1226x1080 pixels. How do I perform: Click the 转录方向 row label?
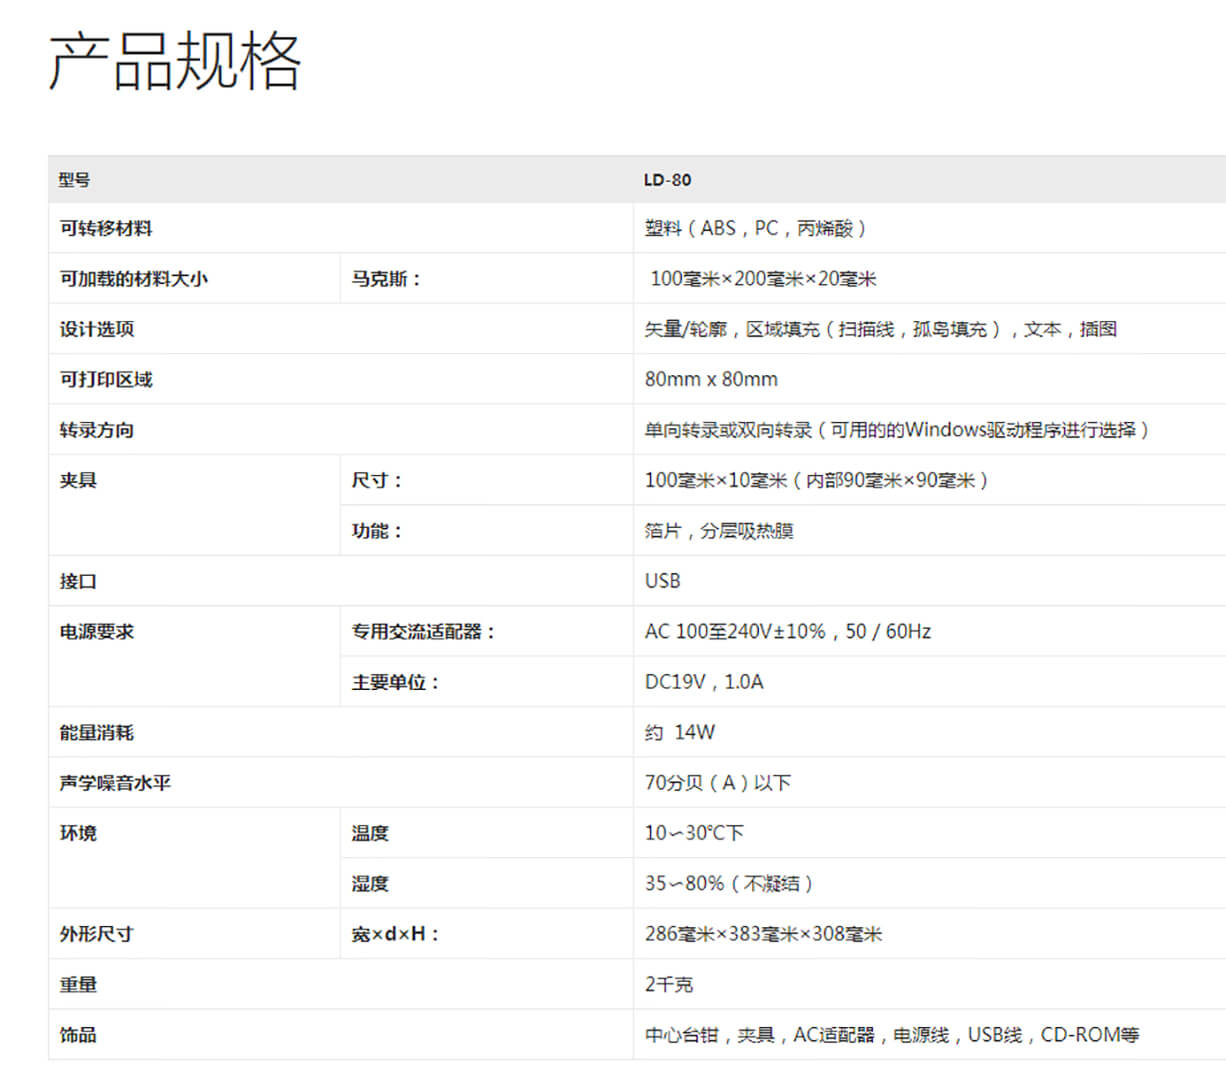[x=97, y=430]
